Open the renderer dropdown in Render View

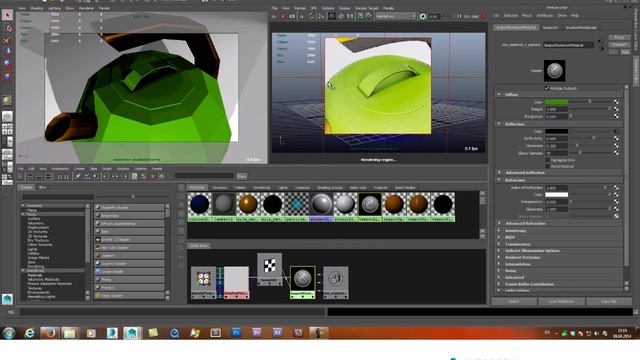[x=396, y=16]
